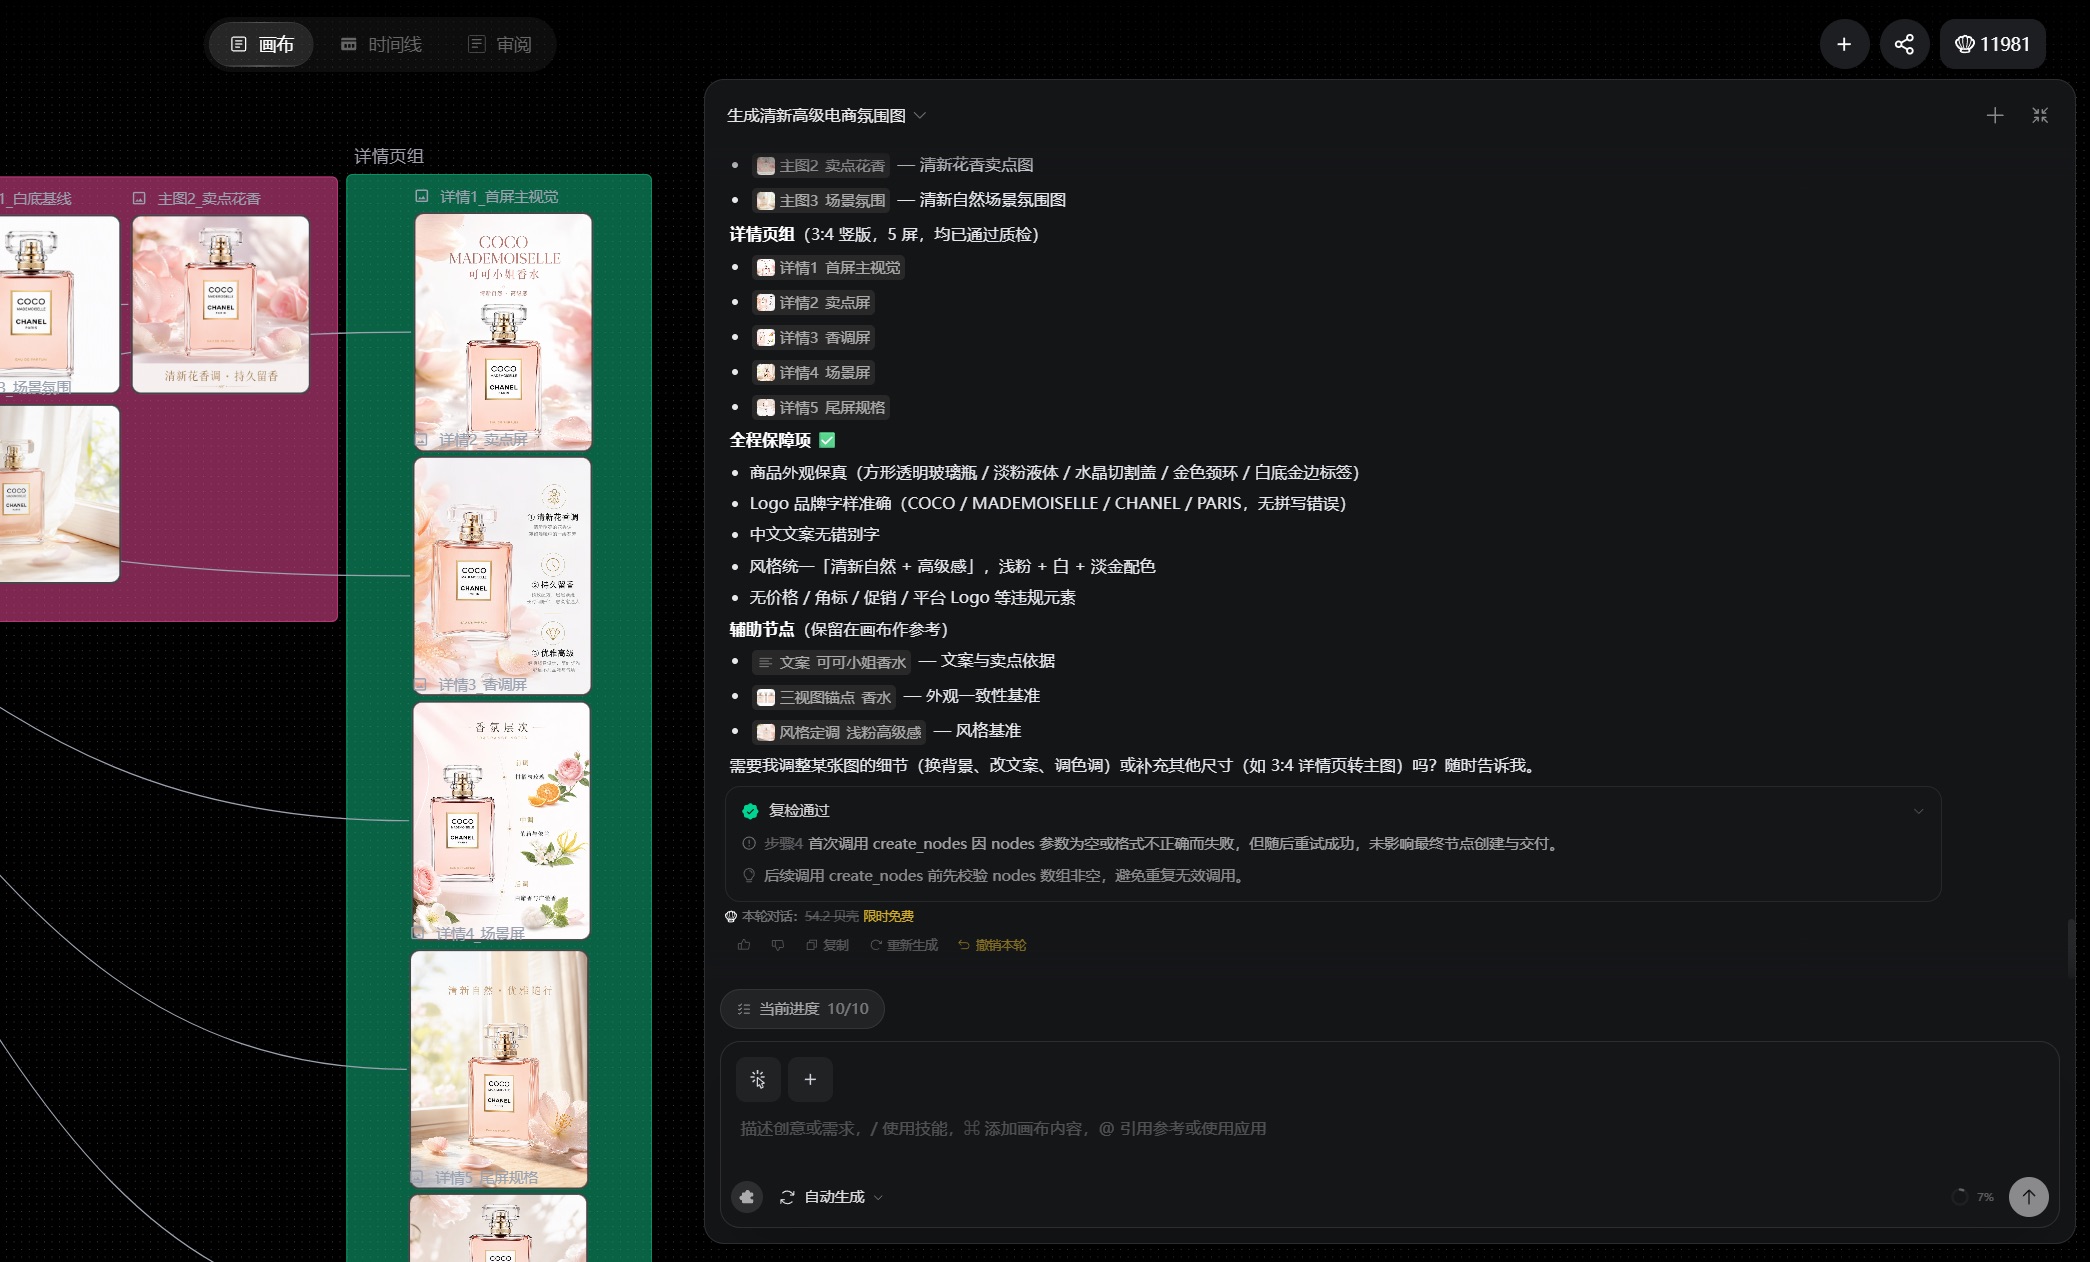Click the share icon in top bar

(x=1904, y=44)
